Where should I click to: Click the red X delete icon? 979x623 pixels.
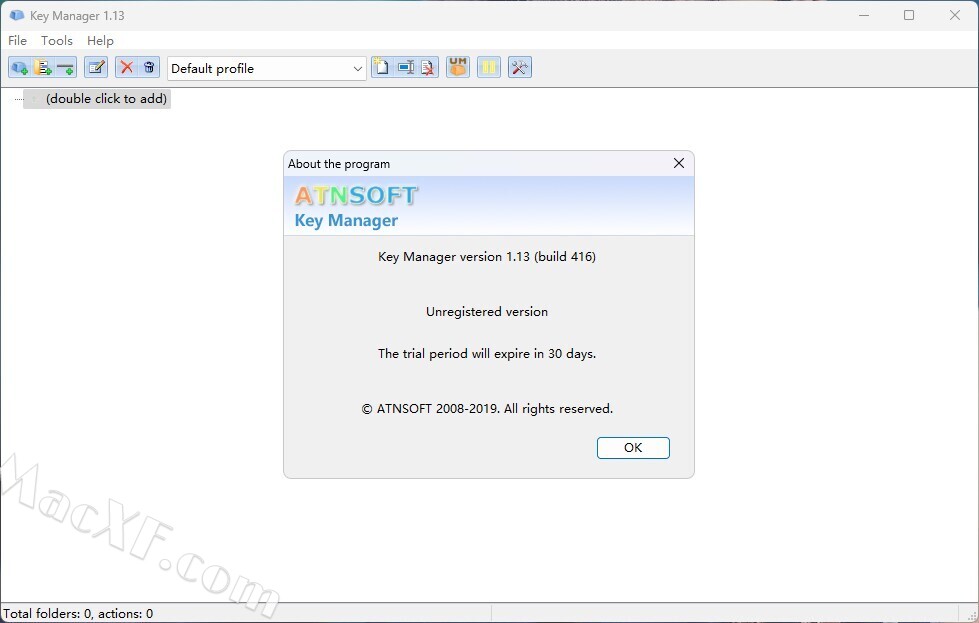coord(127,67)
